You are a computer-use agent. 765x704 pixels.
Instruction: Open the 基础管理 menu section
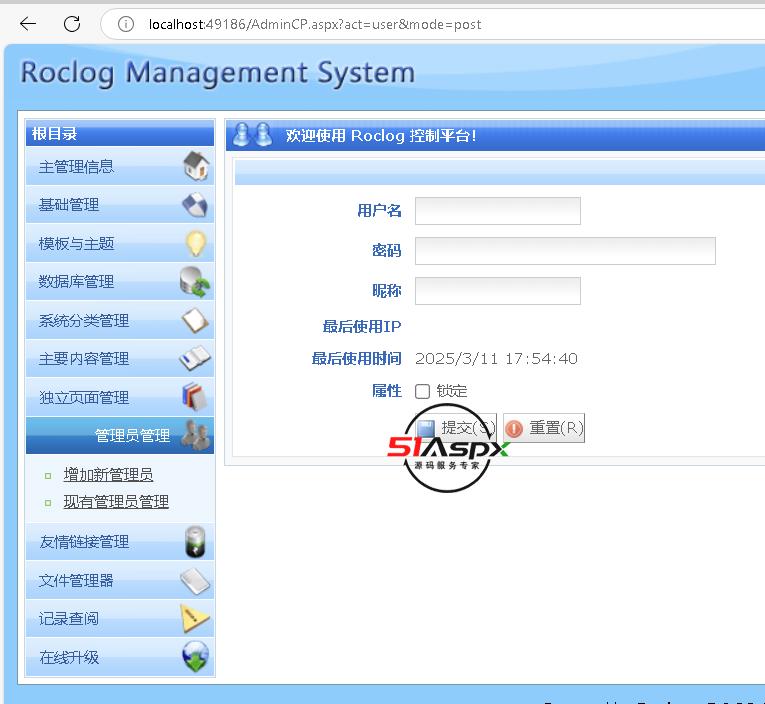(120, 204)
